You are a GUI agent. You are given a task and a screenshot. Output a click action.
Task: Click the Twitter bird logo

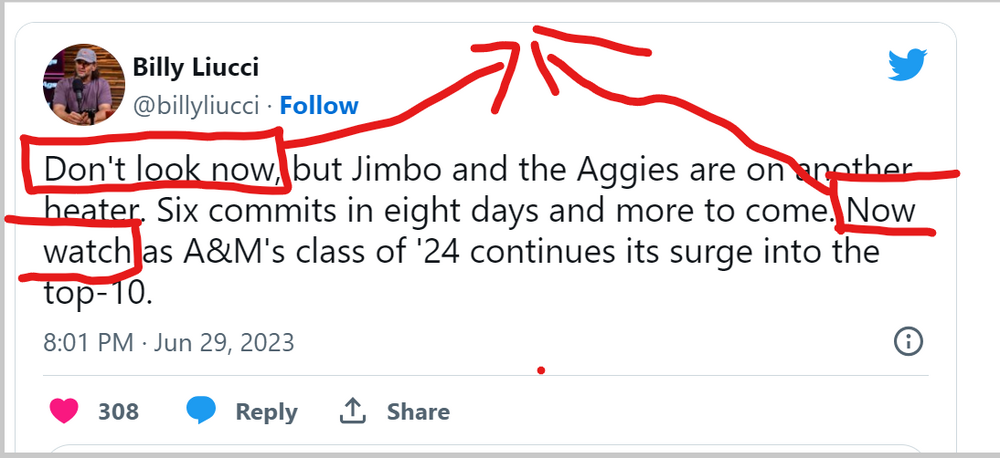pos(908,67)
